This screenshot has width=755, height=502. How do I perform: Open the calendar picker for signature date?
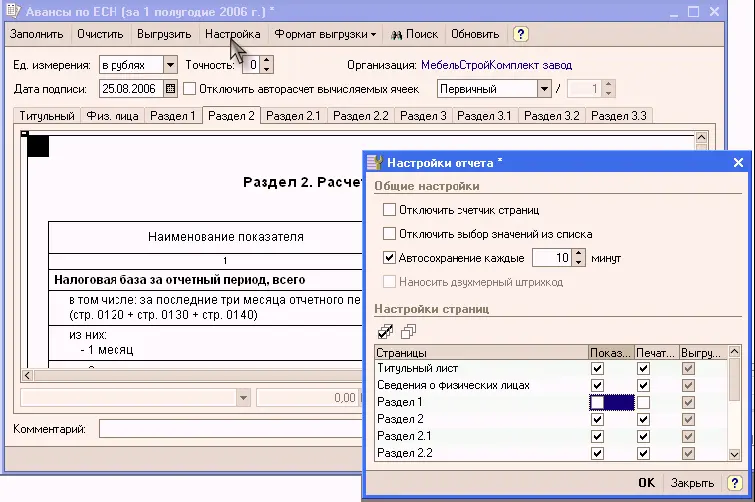pos(170,89)
